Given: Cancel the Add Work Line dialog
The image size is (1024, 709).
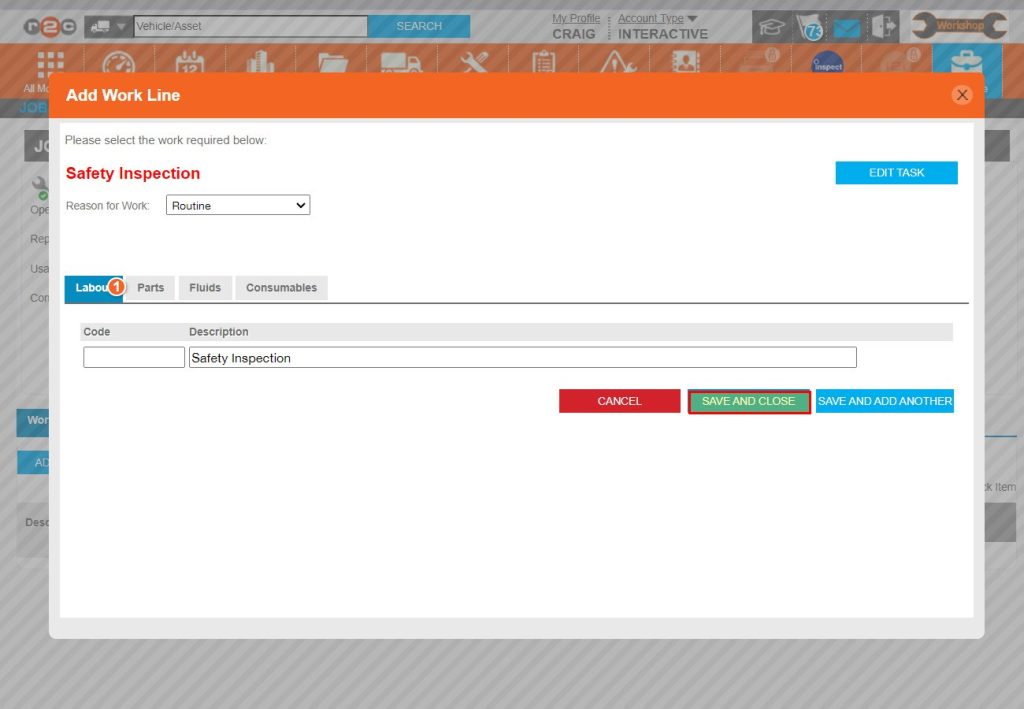Looking at the screenshot, I should point(619,400).
